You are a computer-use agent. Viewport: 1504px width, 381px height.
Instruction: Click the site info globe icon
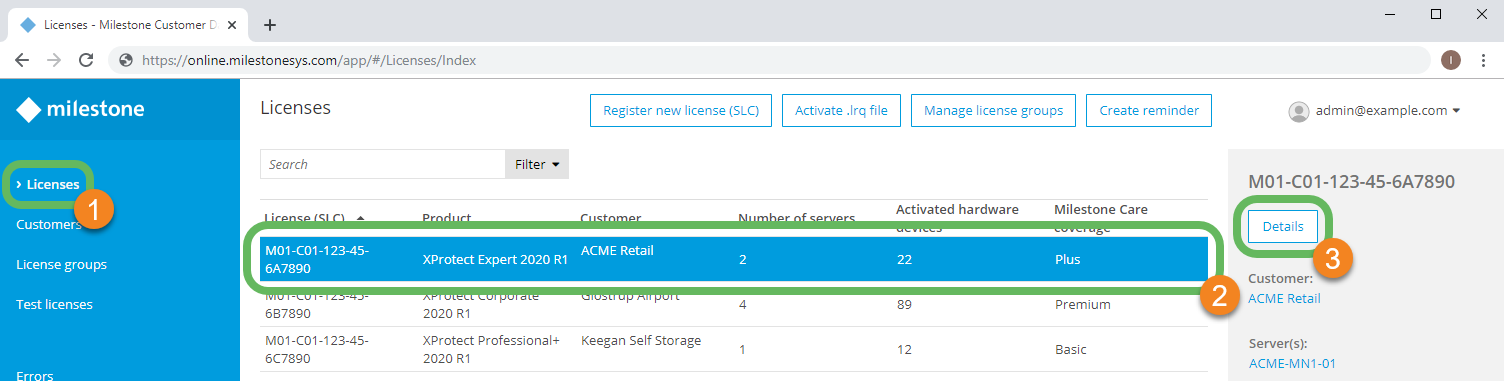pyautogui.click(x=126, y=60)
